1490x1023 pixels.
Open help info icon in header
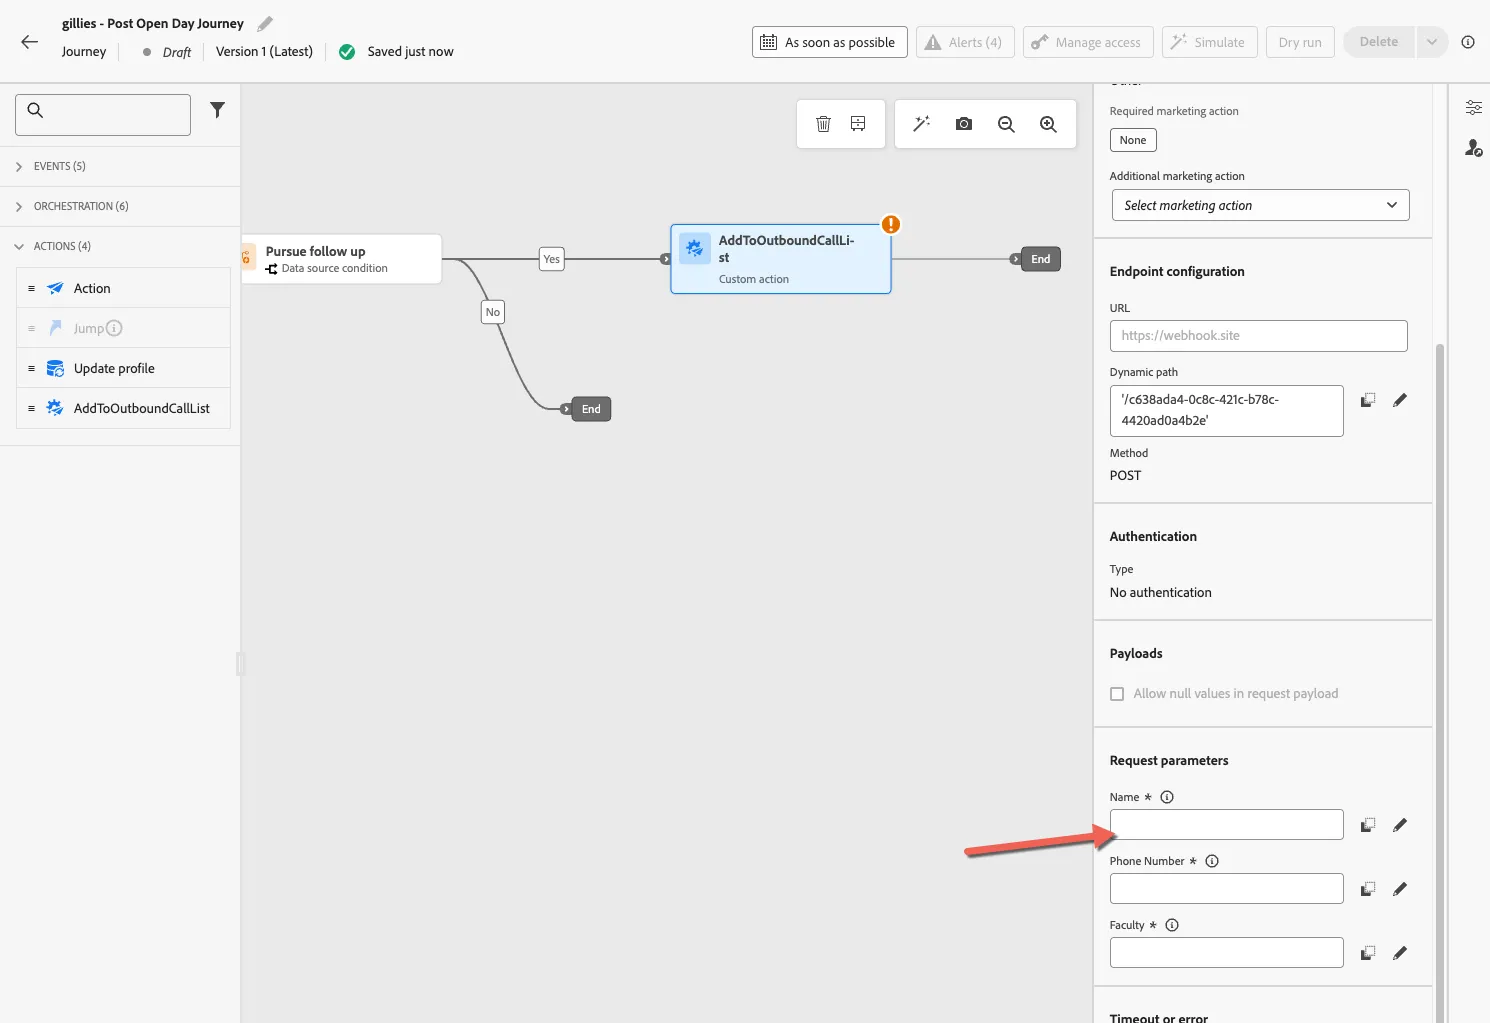pyautogui.click(x=1468, y=42)
